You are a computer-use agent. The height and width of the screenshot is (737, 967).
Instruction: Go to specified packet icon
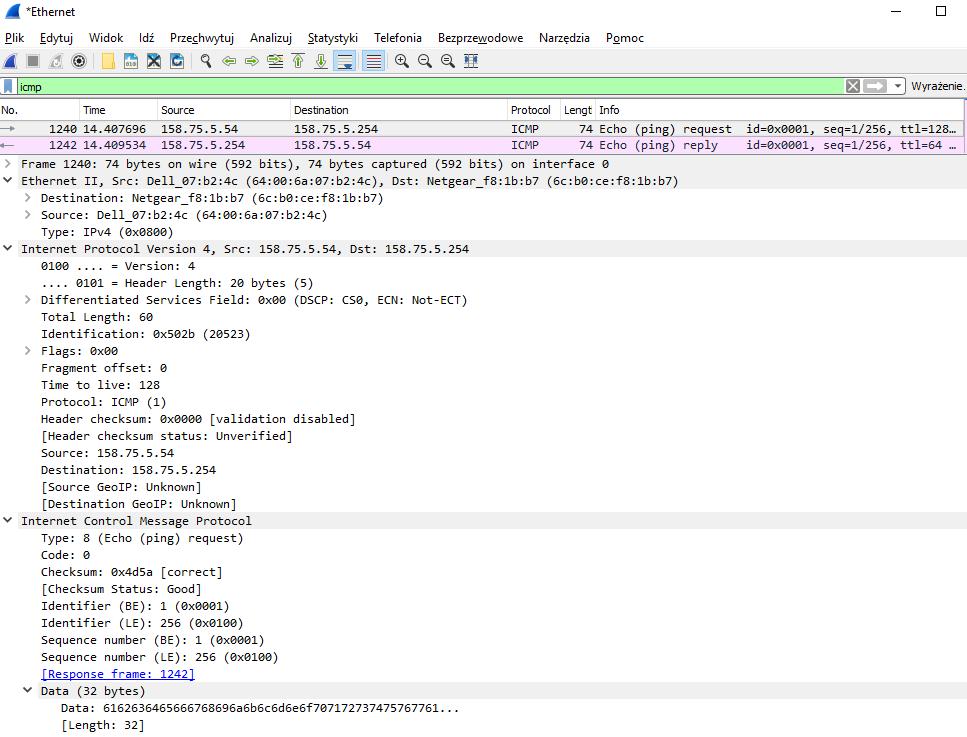(x=275, y=61)
